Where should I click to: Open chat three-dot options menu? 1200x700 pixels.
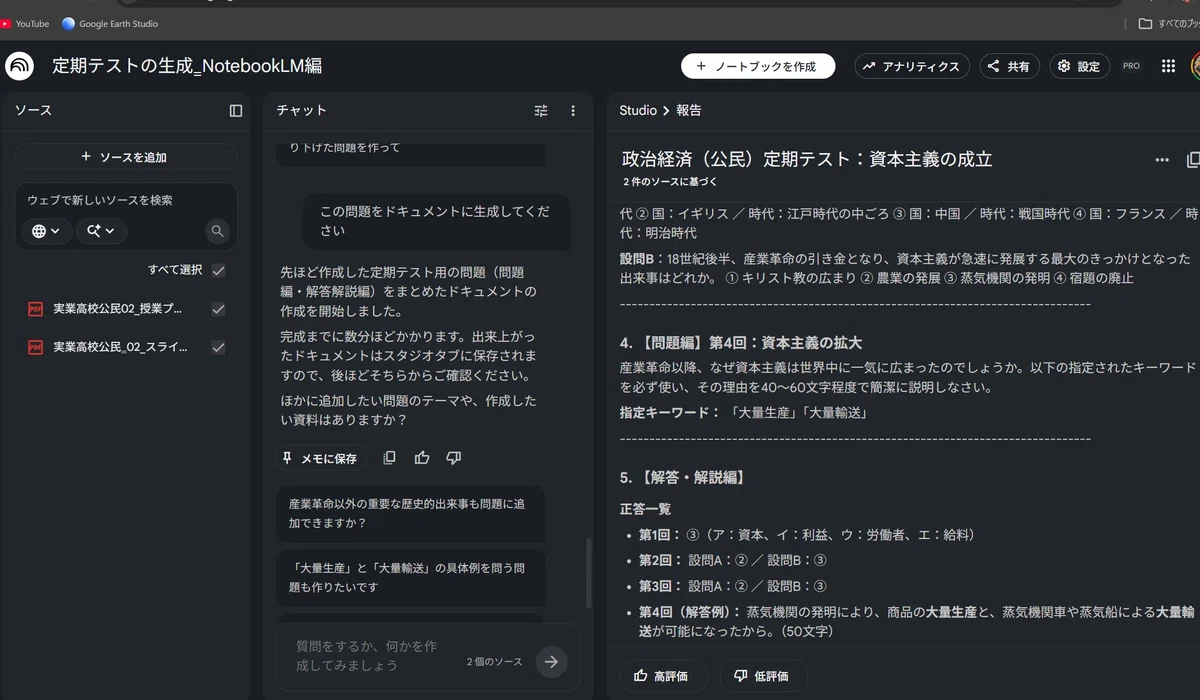(573, 110)
